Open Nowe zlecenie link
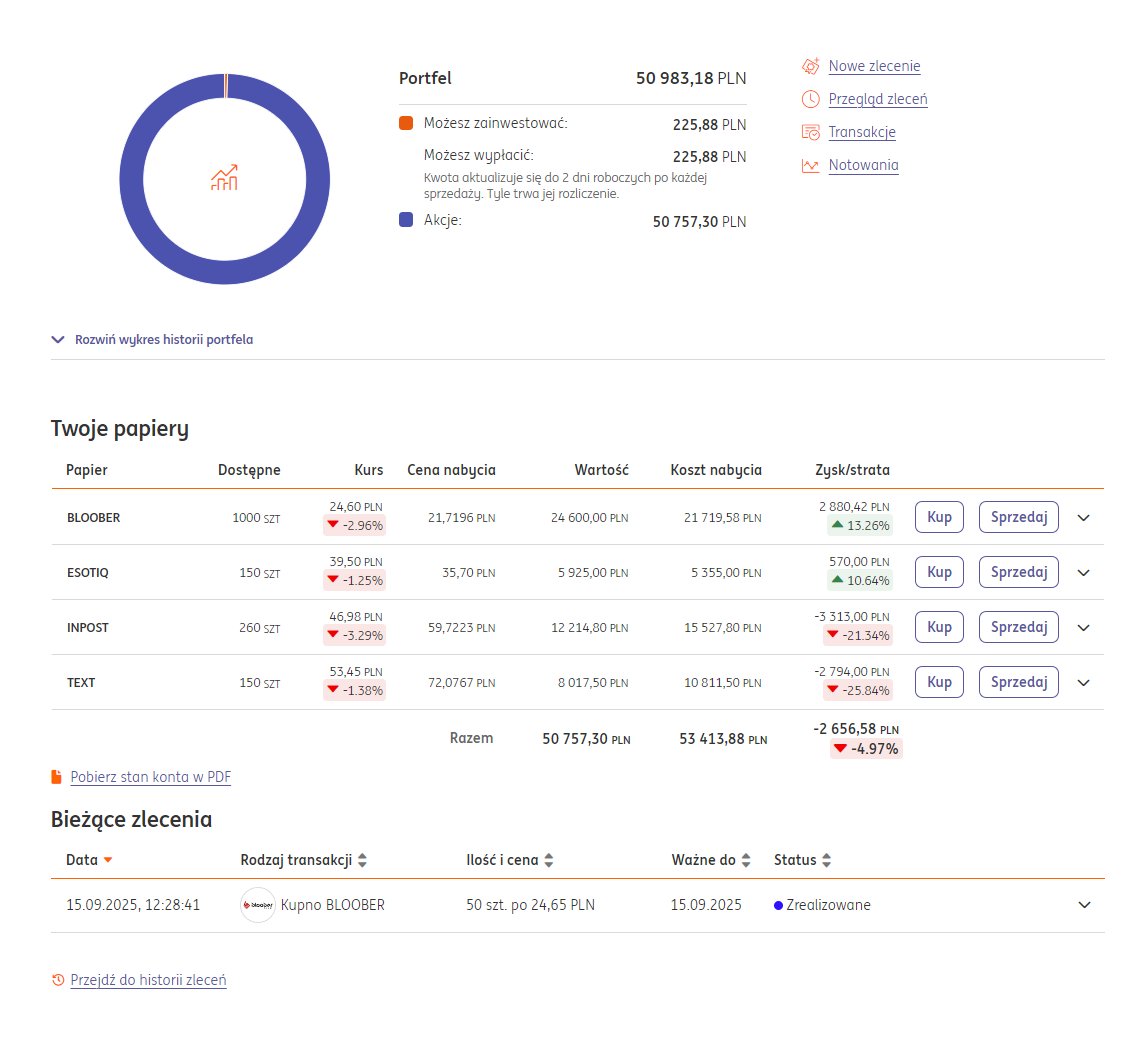This screenshot has width=1139, height=1050. tap(875, 66)
